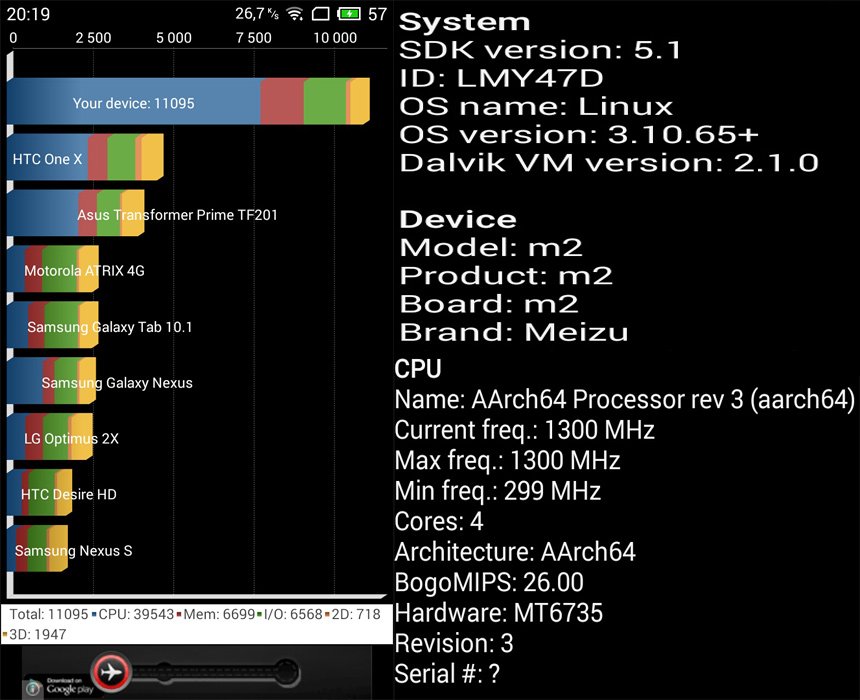The image size is (860, 700).
Task: Select the LG Optimus 2X bar
Action: click(x=50, y=437)
